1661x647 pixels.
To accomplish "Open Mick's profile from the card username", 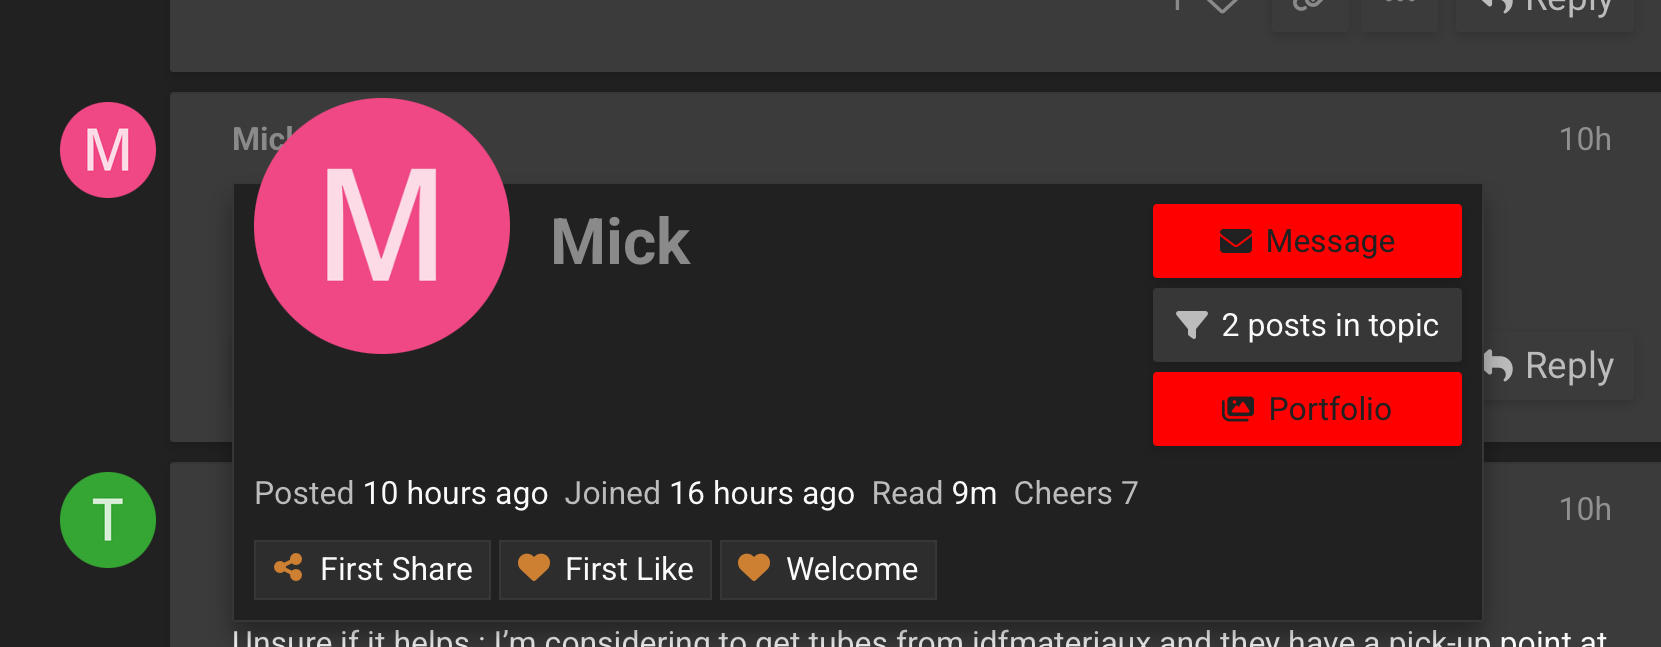I will pos(620,242).
